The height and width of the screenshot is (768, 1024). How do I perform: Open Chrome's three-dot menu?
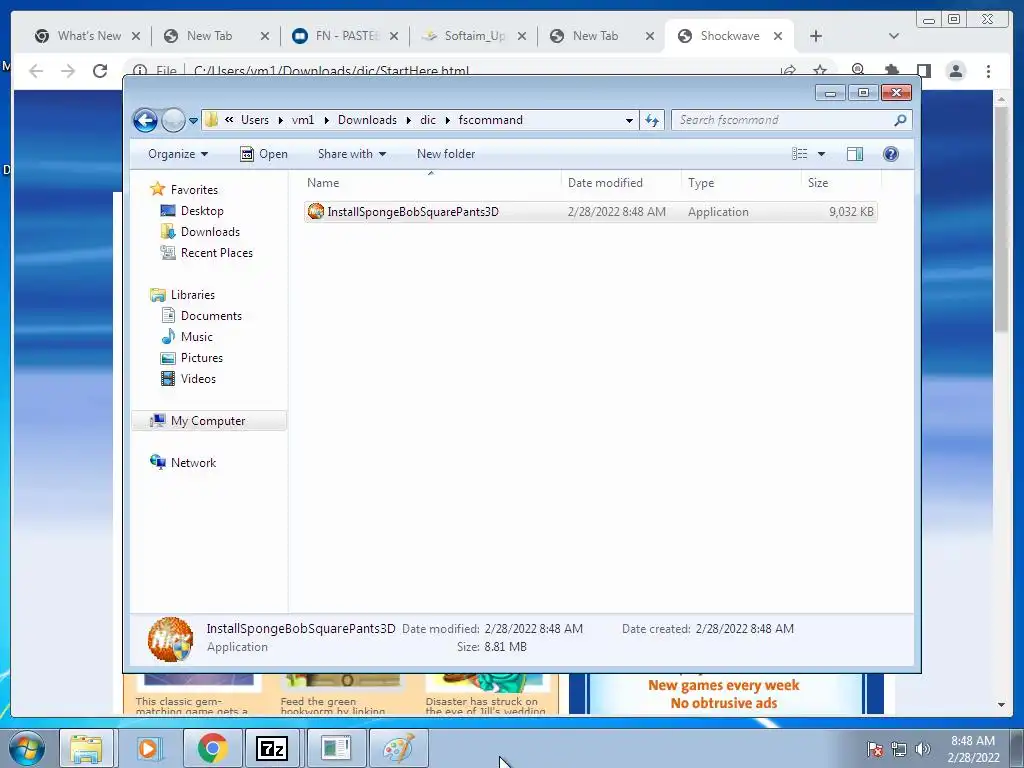[x=989, y=71]
